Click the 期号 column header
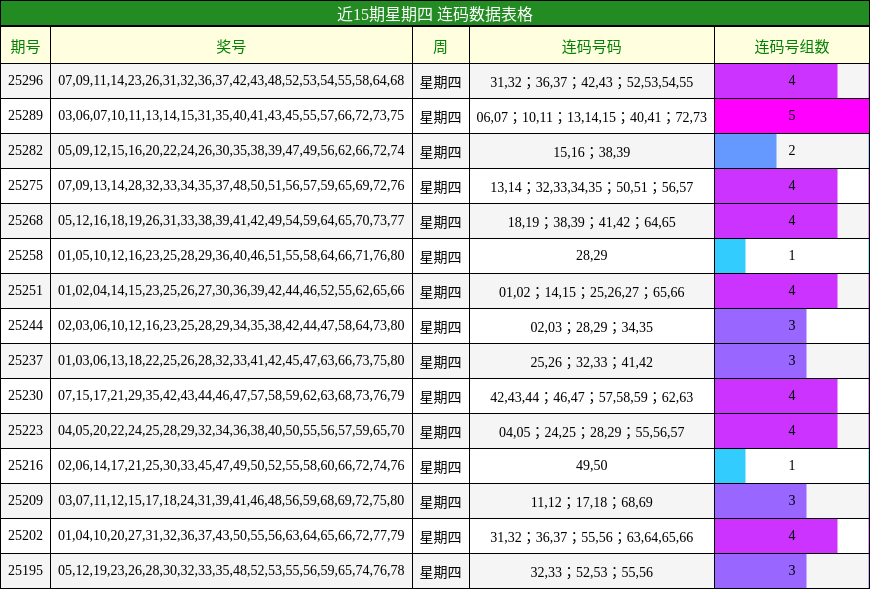 coord(27,44)
